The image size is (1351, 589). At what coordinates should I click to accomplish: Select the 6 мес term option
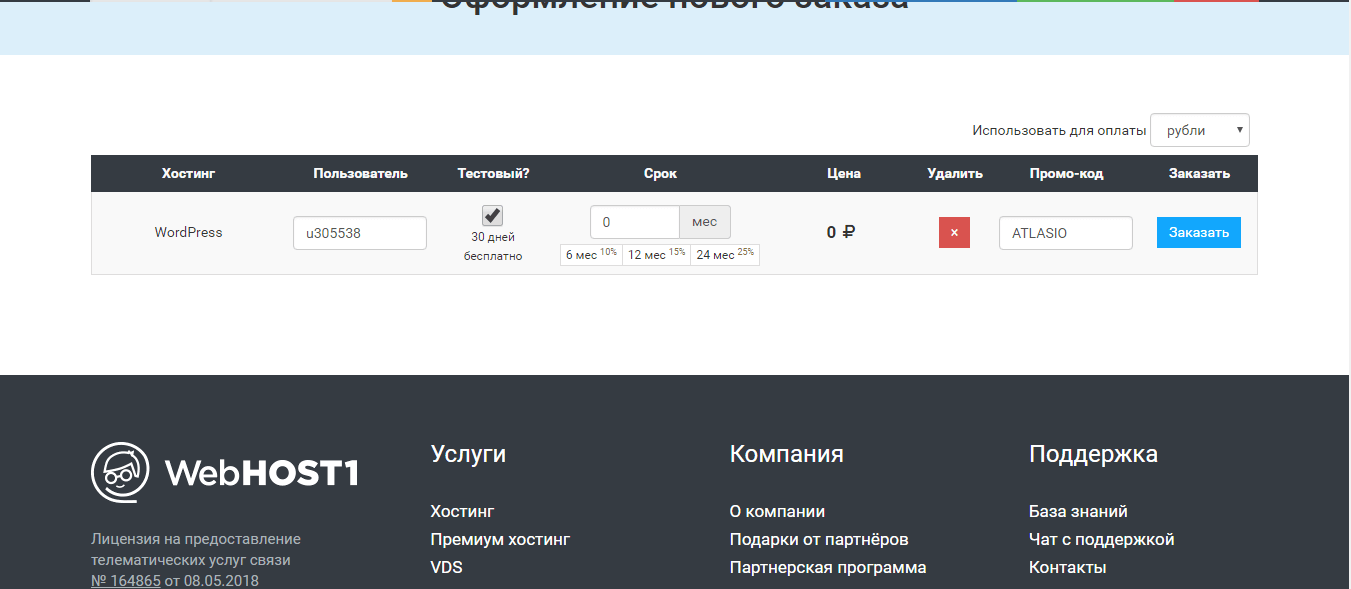tap(591, 255)
